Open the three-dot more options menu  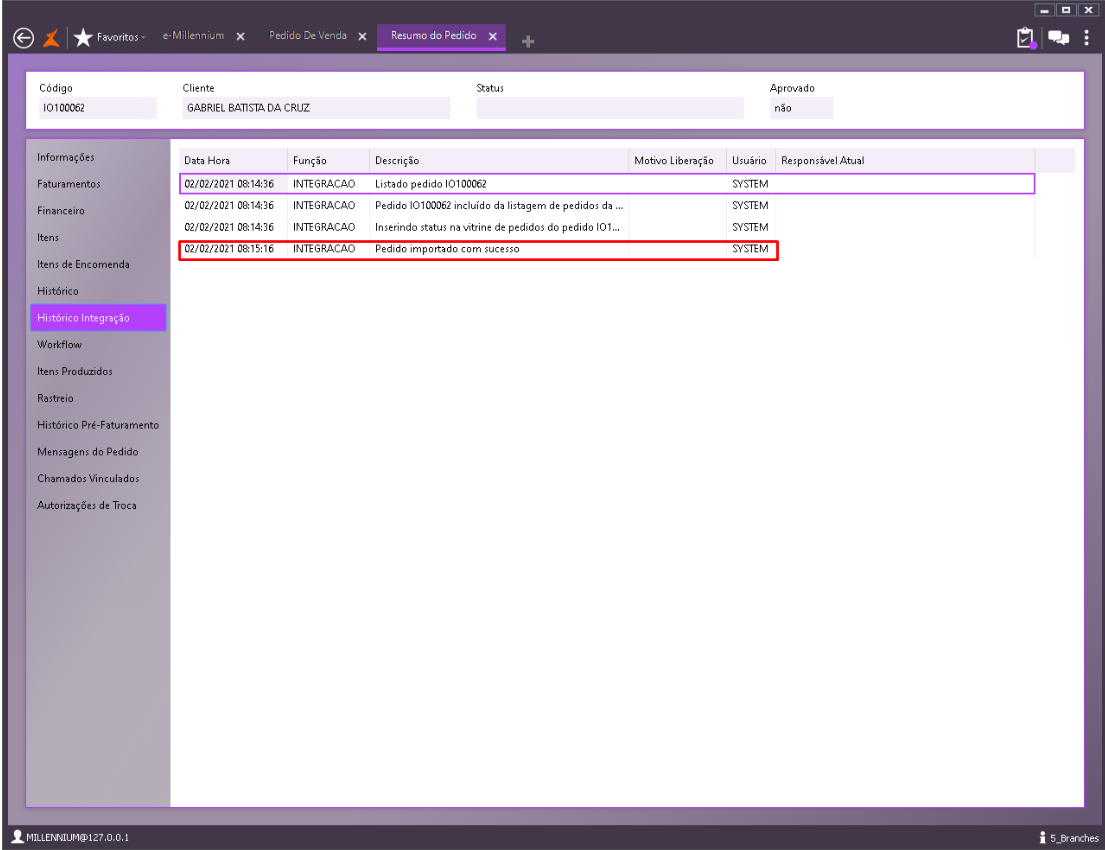point(1087,37)
